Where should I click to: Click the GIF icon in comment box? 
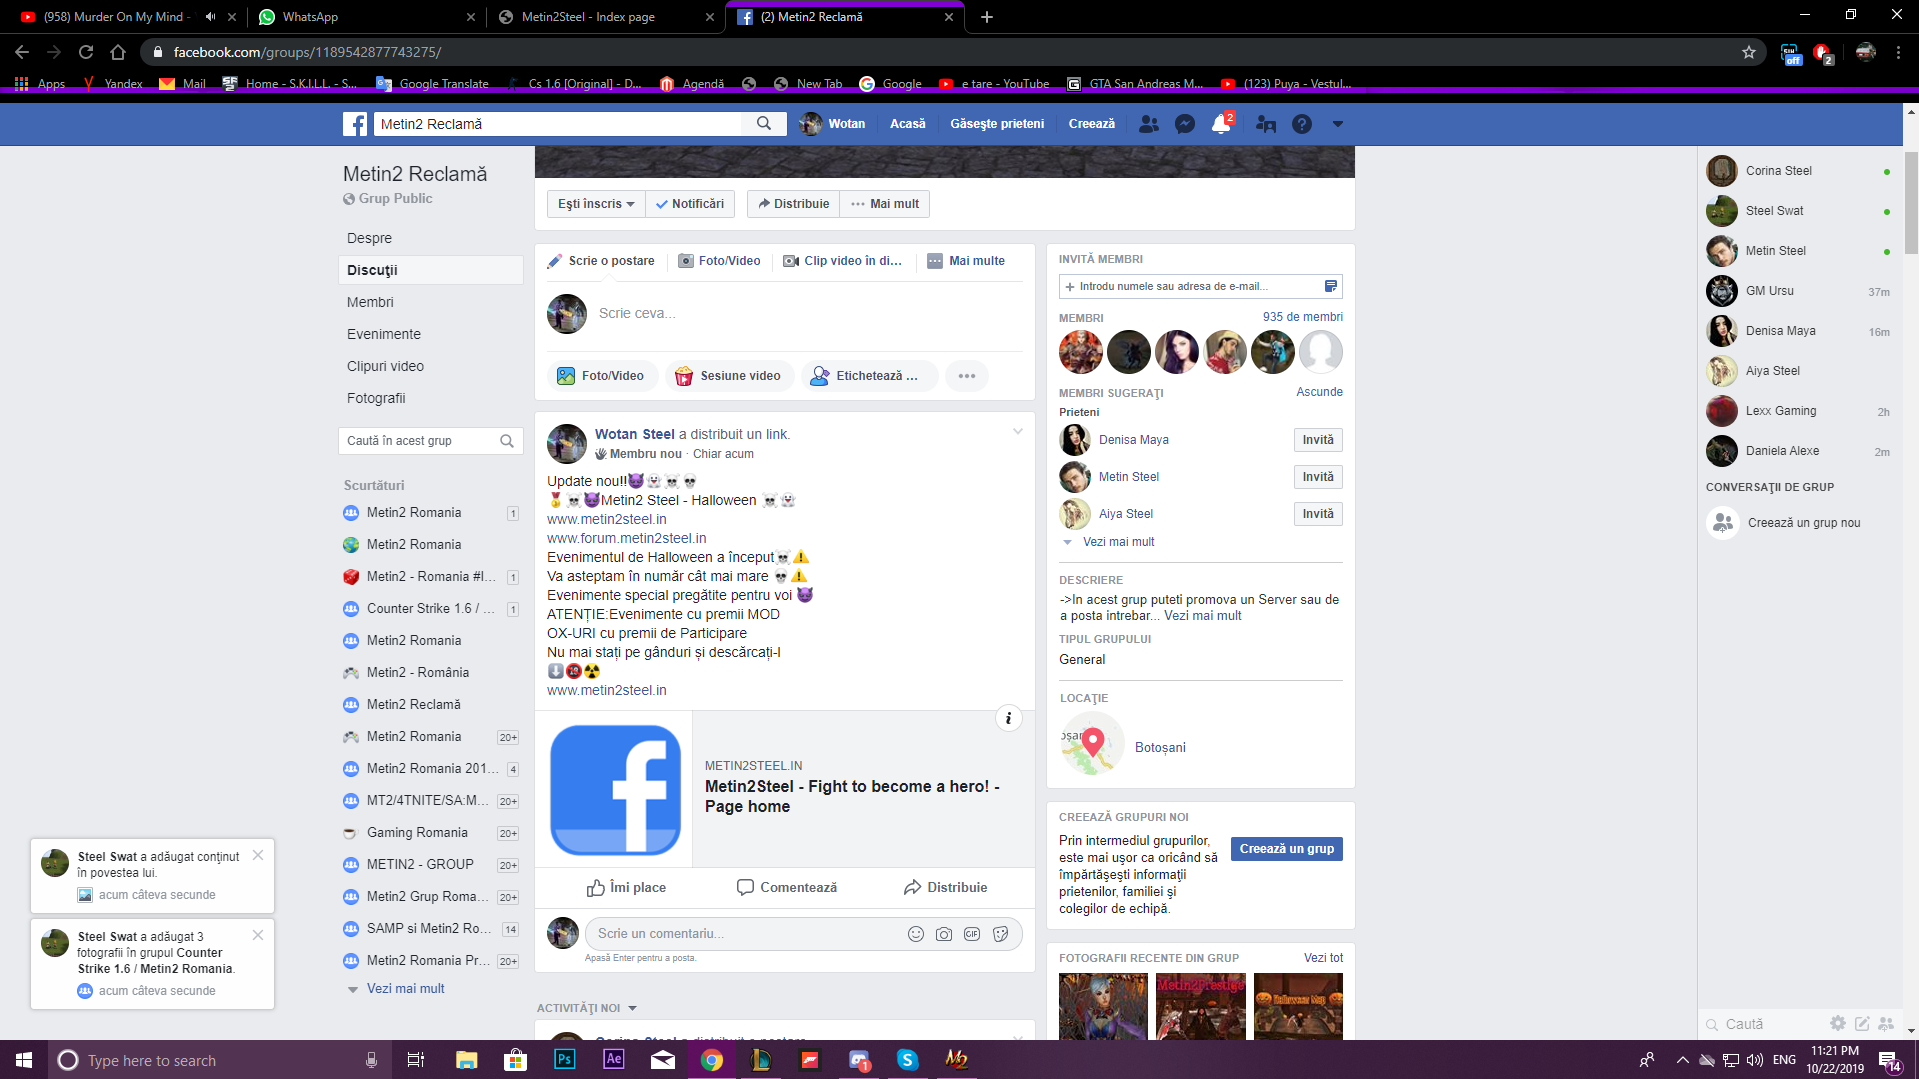972,934
